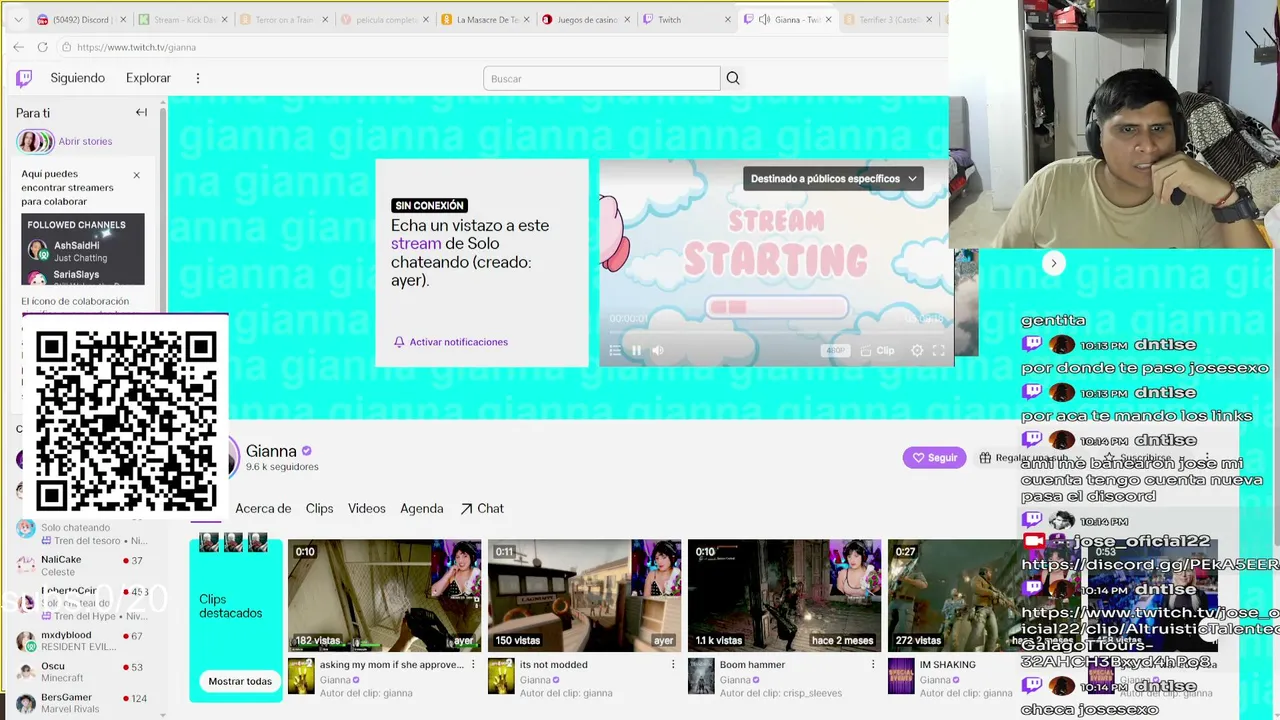This screenshot has width=1280, height=720.
Task: Play the 'Boom hammer' clip thumbnail
Action: pos(784,596)
